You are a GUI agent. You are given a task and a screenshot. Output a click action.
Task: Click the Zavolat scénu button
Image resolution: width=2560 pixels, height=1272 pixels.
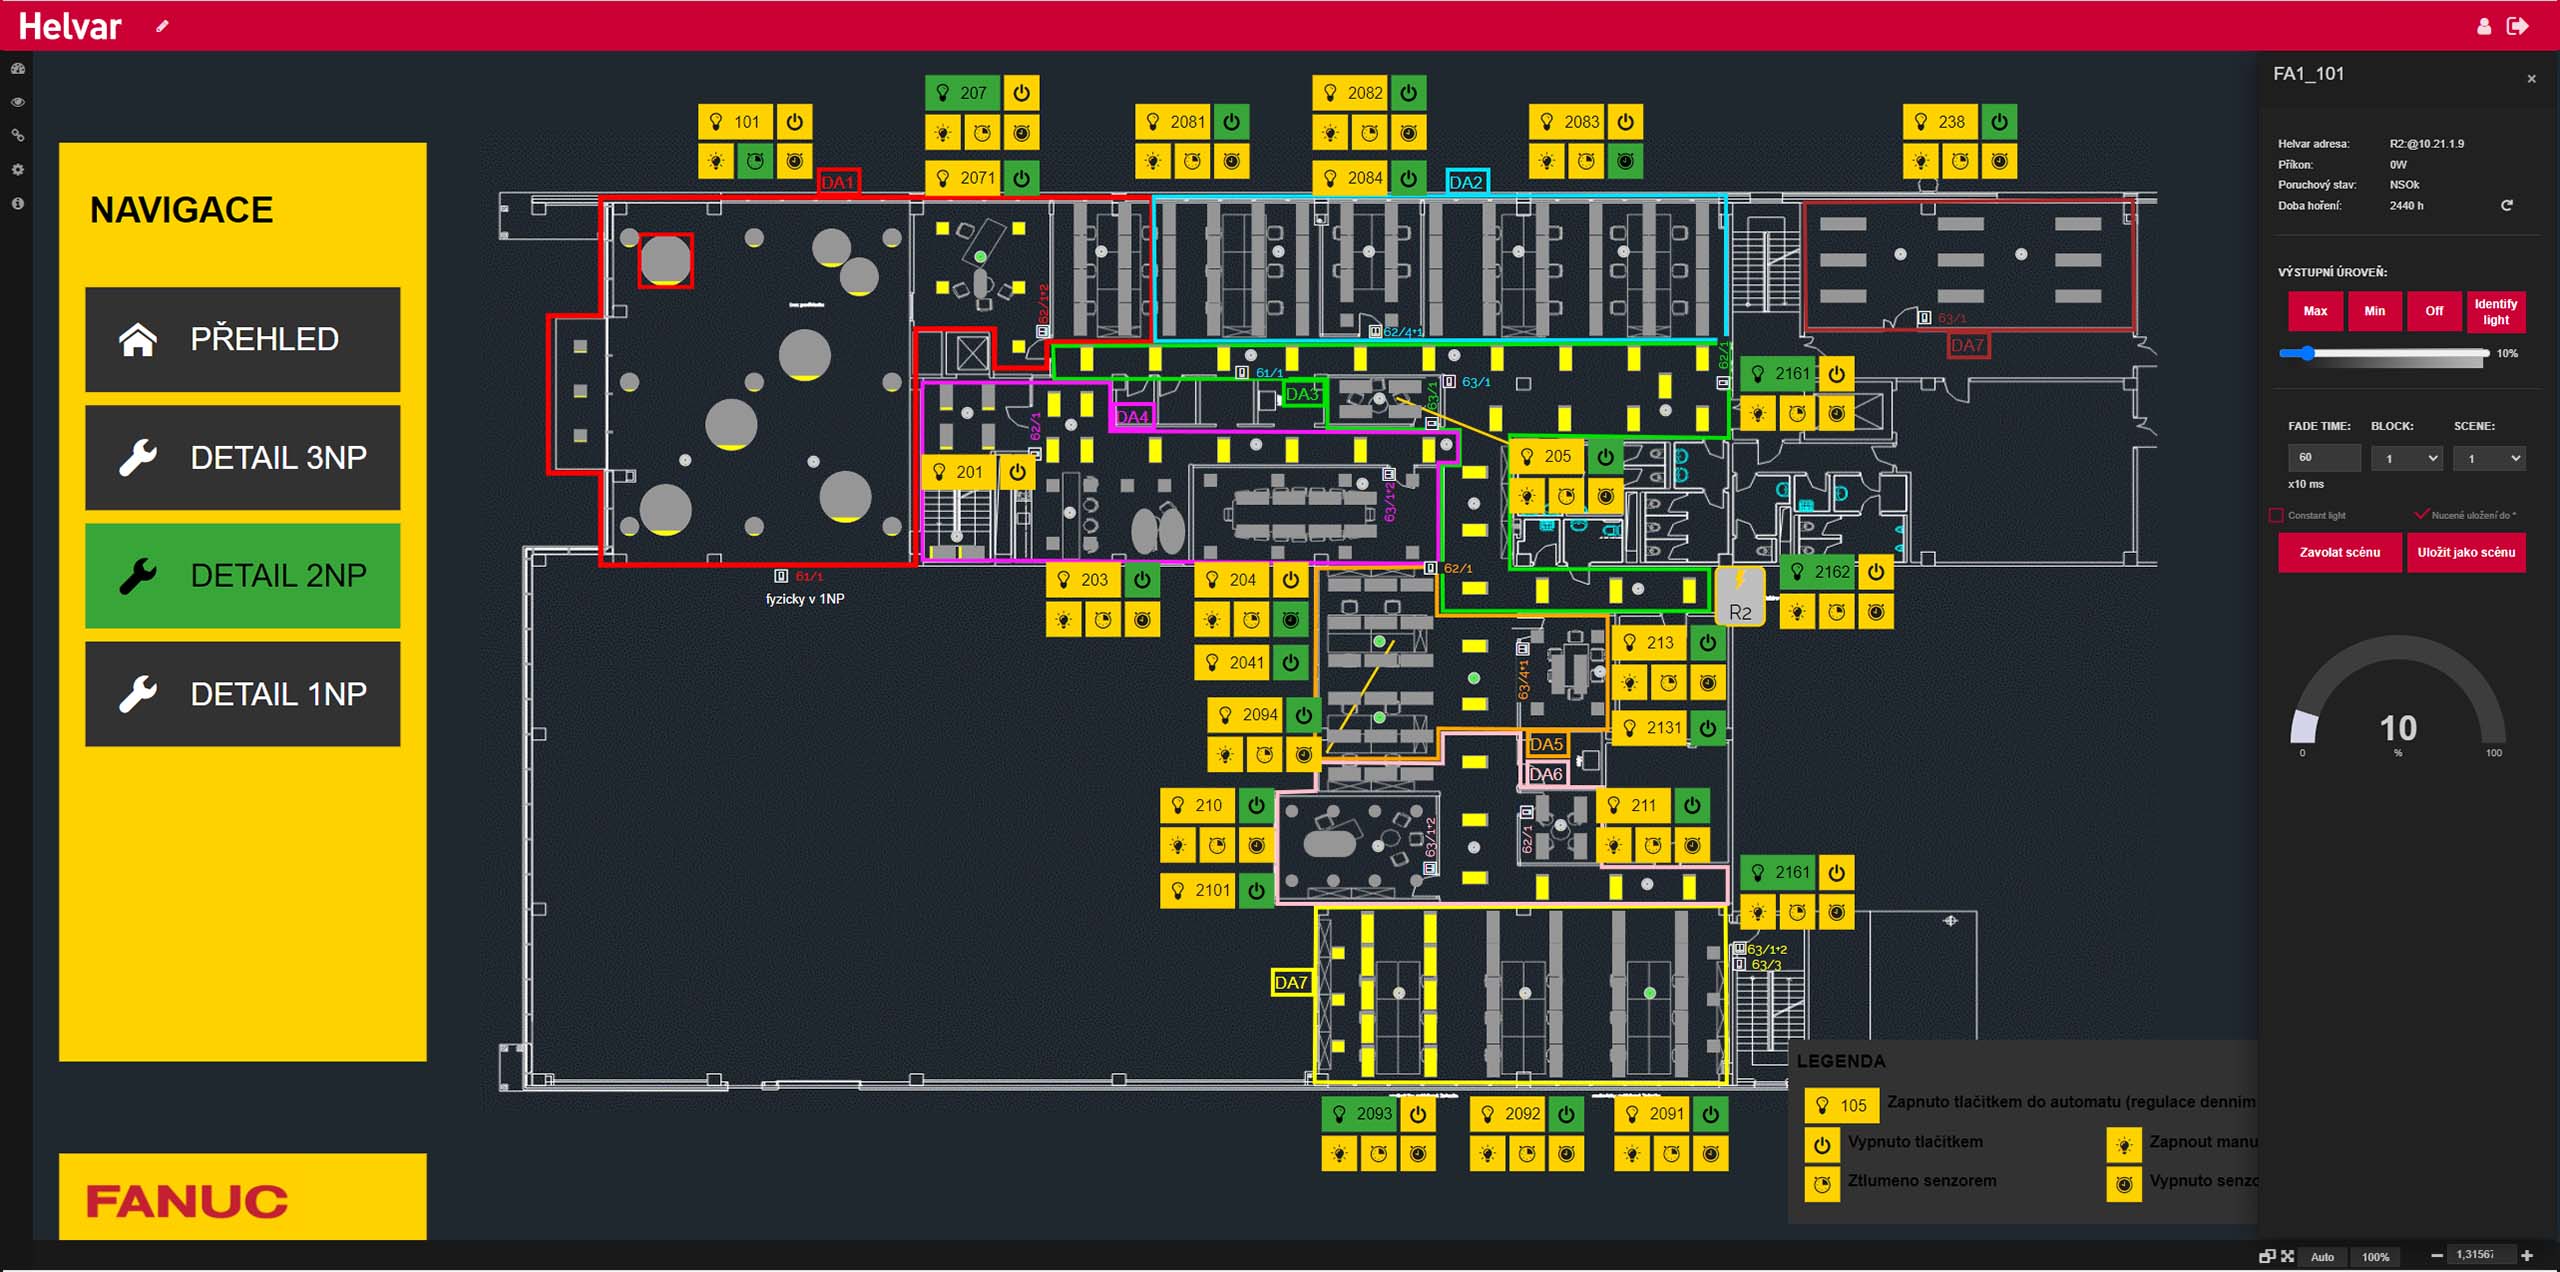coord(2339,552)
